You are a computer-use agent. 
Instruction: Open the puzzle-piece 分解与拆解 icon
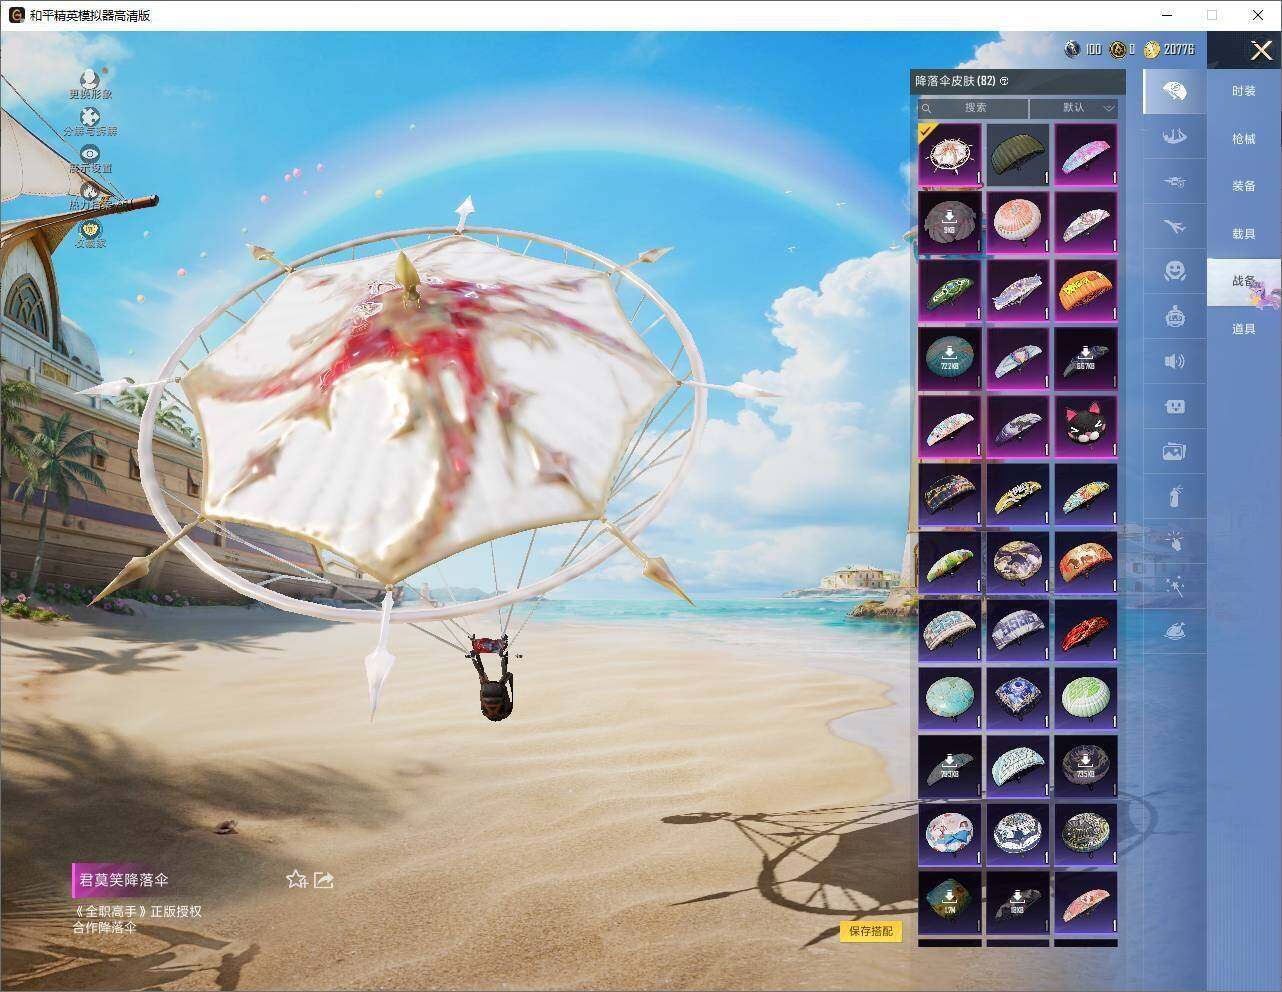pos(90,117)
